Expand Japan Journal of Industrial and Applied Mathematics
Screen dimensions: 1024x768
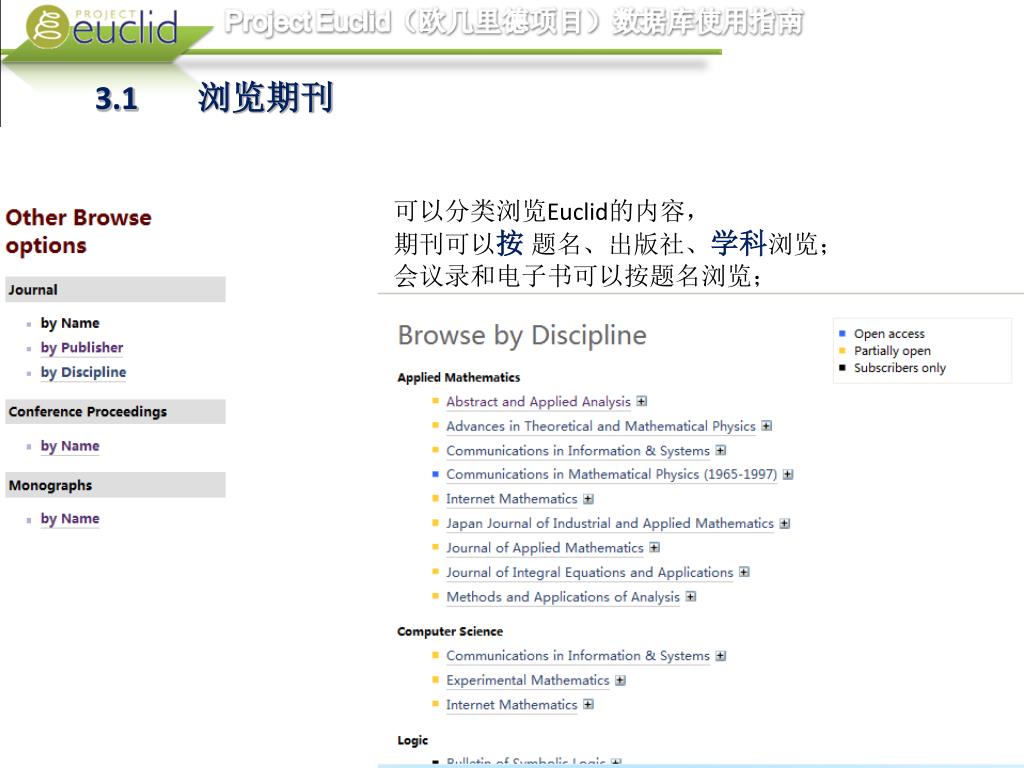[785, 524]
